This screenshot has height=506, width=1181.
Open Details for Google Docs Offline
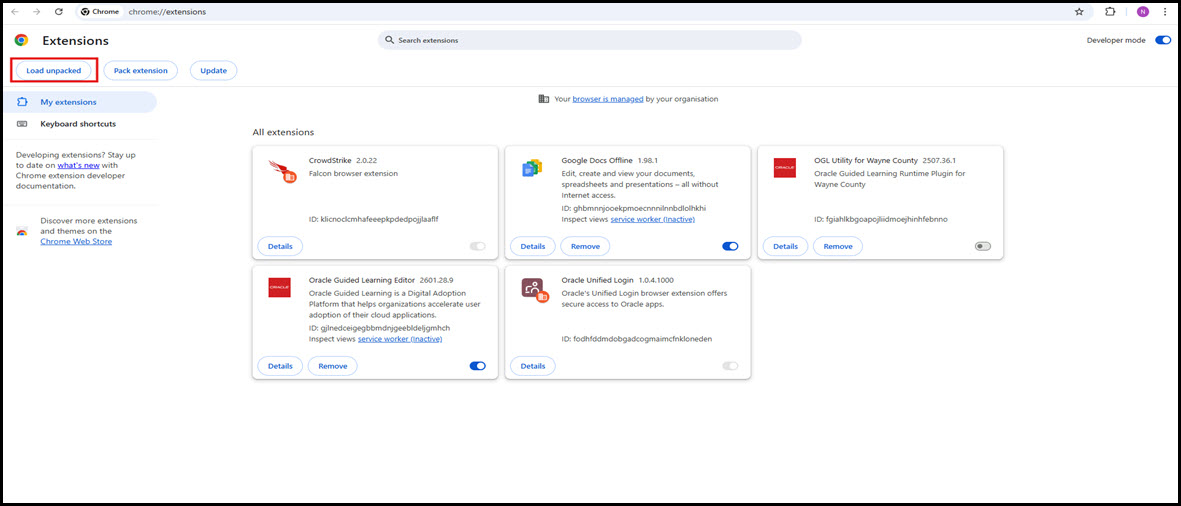pos(533,246)
